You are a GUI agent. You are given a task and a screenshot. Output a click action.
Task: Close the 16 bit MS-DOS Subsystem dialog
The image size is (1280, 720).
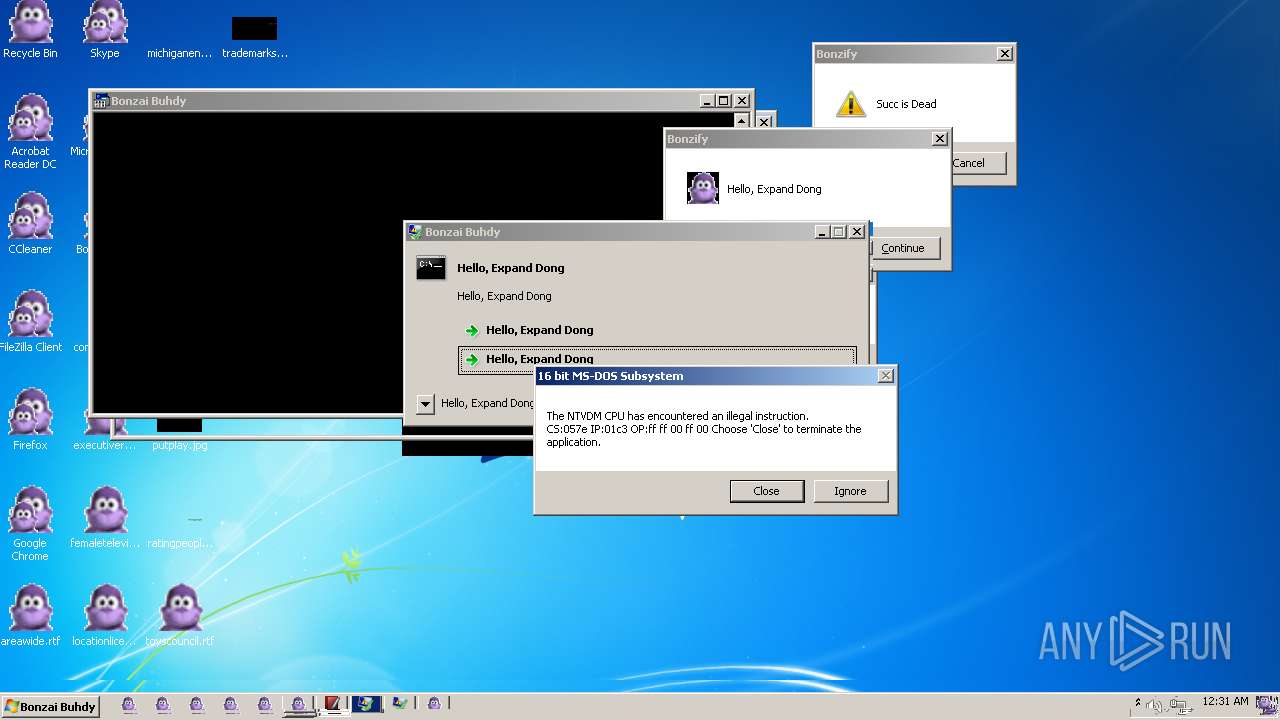(885, 376)
